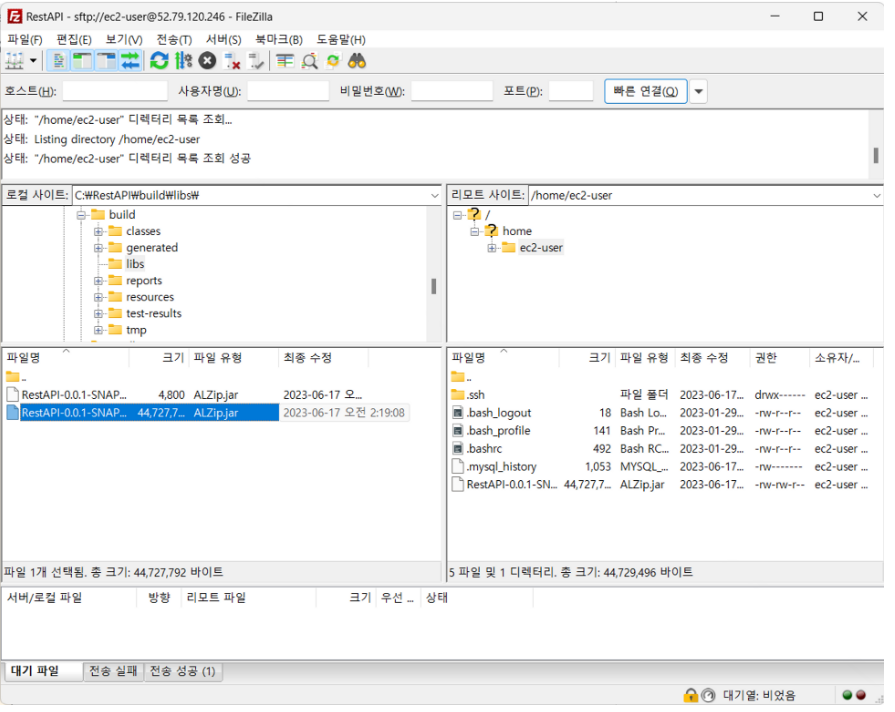The height and width of the screenshot is (712, 895).
Task: Focus the 호스트 input field
Action: [x=115, y=91]
